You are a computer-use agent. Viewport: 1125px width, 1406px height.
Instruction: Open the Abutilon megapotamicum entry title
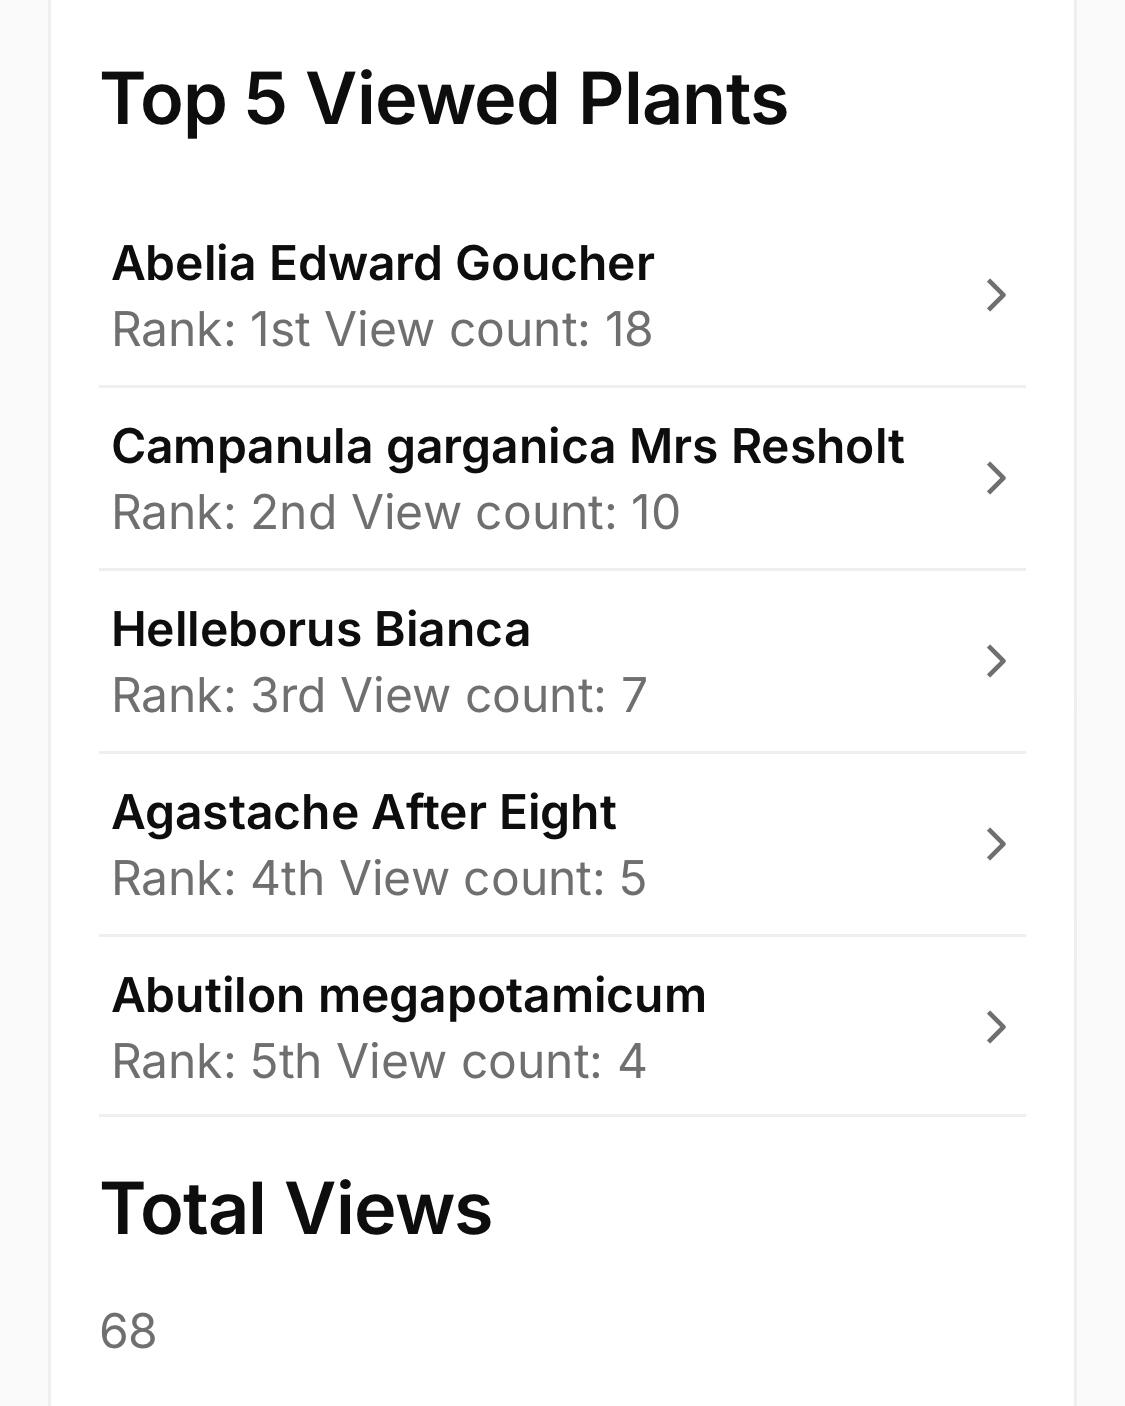[408, 996]
